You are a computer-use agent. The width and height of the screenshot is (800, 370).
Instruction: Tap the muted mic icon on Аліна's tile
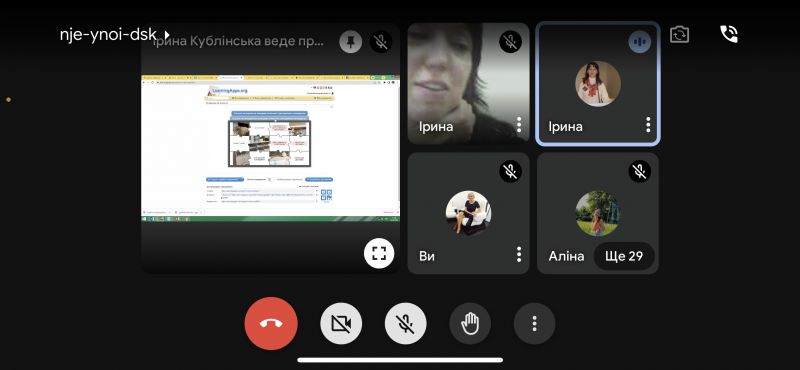(x=639, y=171)
